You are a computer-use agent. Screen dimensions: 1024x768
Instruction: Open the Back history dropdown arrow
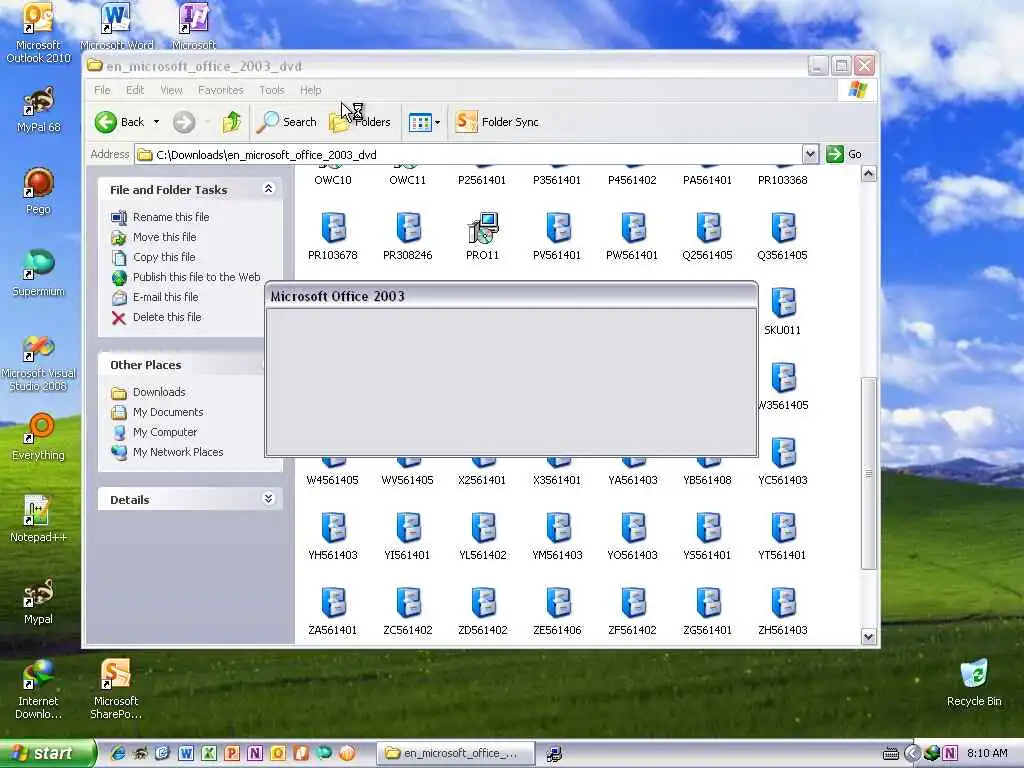[x=156, y=122]
